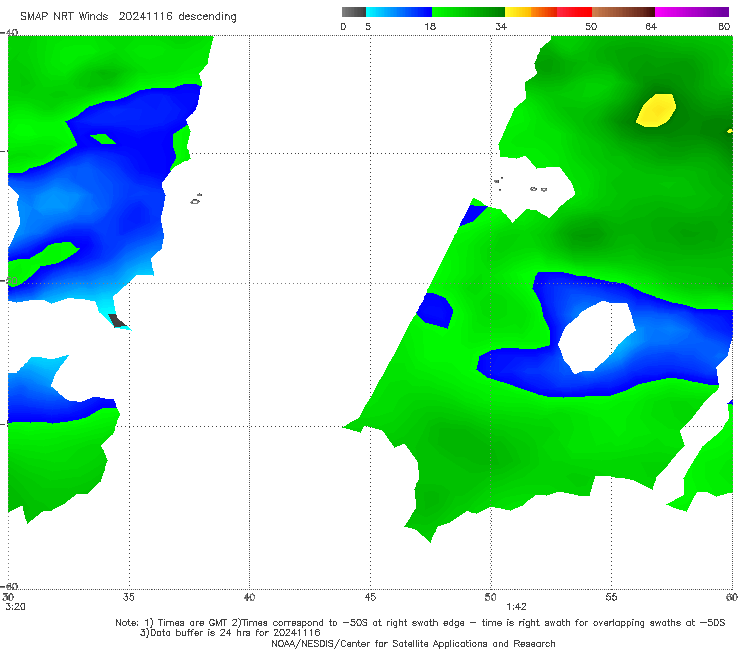Click the title "SMAP NRT Winds 20241116 descending"
740x650 pixels.
[128, 17]
